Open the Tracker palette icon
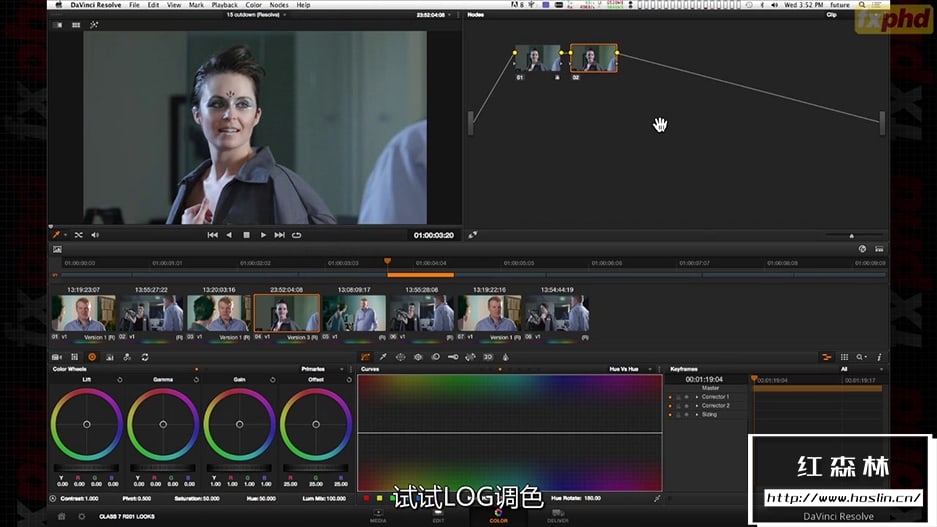Viewport: 937px width, 527px height. click(418, 357)
